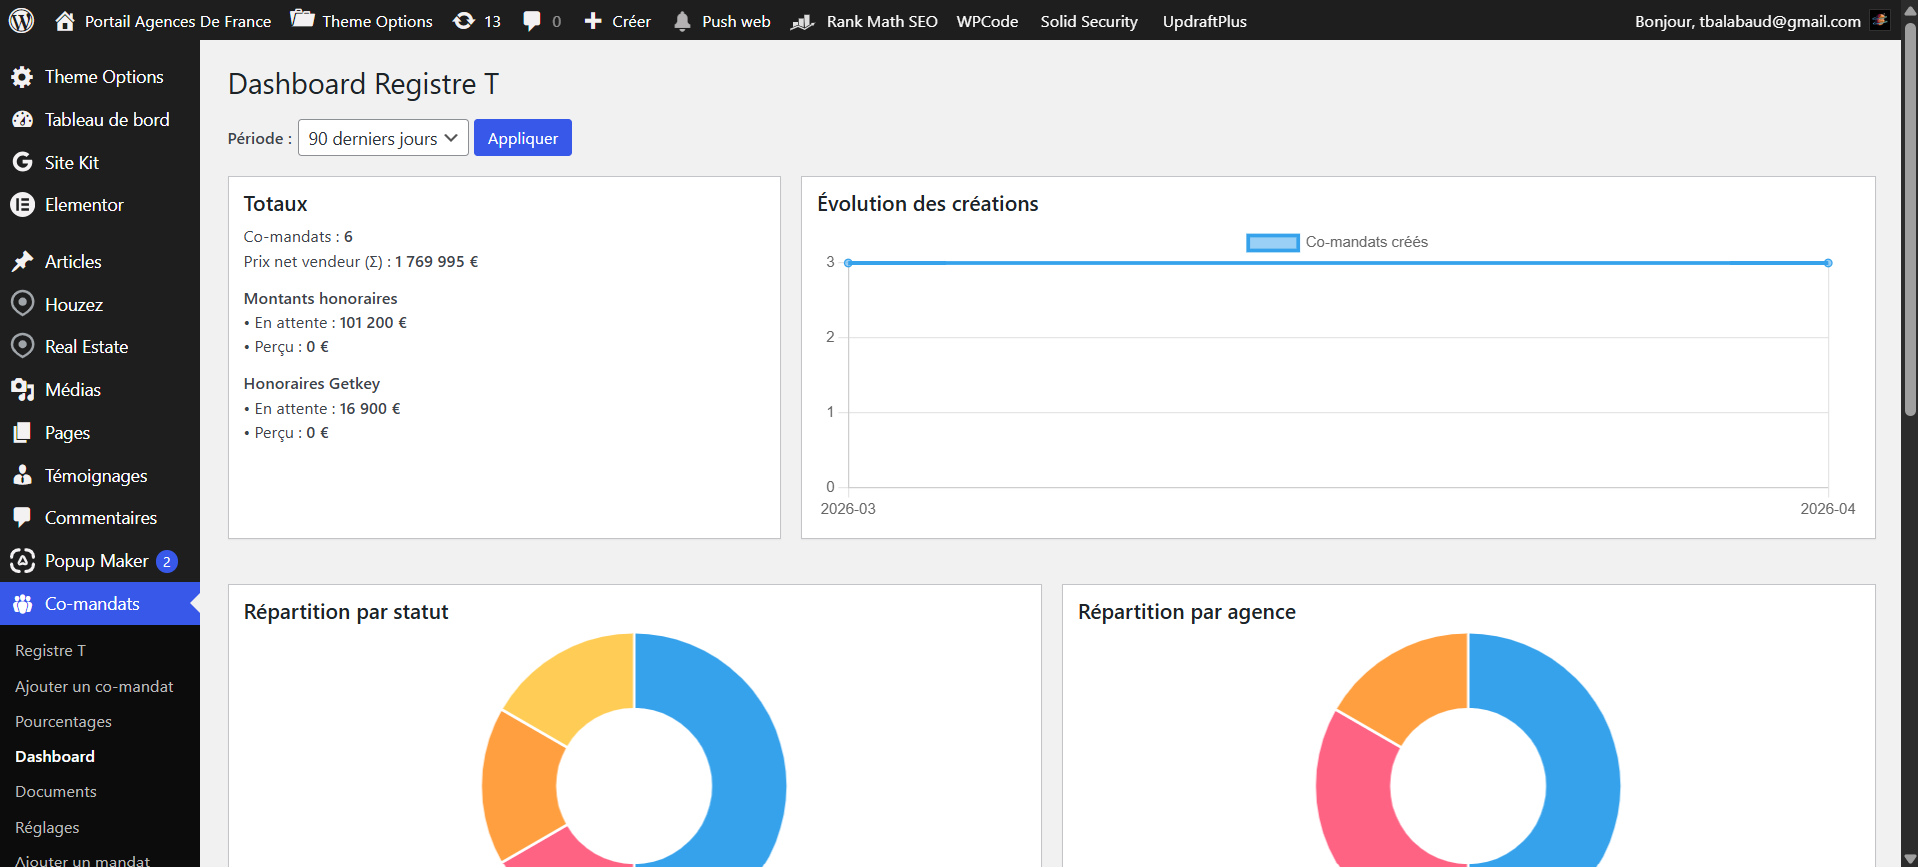
Task: Click the Theme Options gear icon in sidebar
Action: 22,77
